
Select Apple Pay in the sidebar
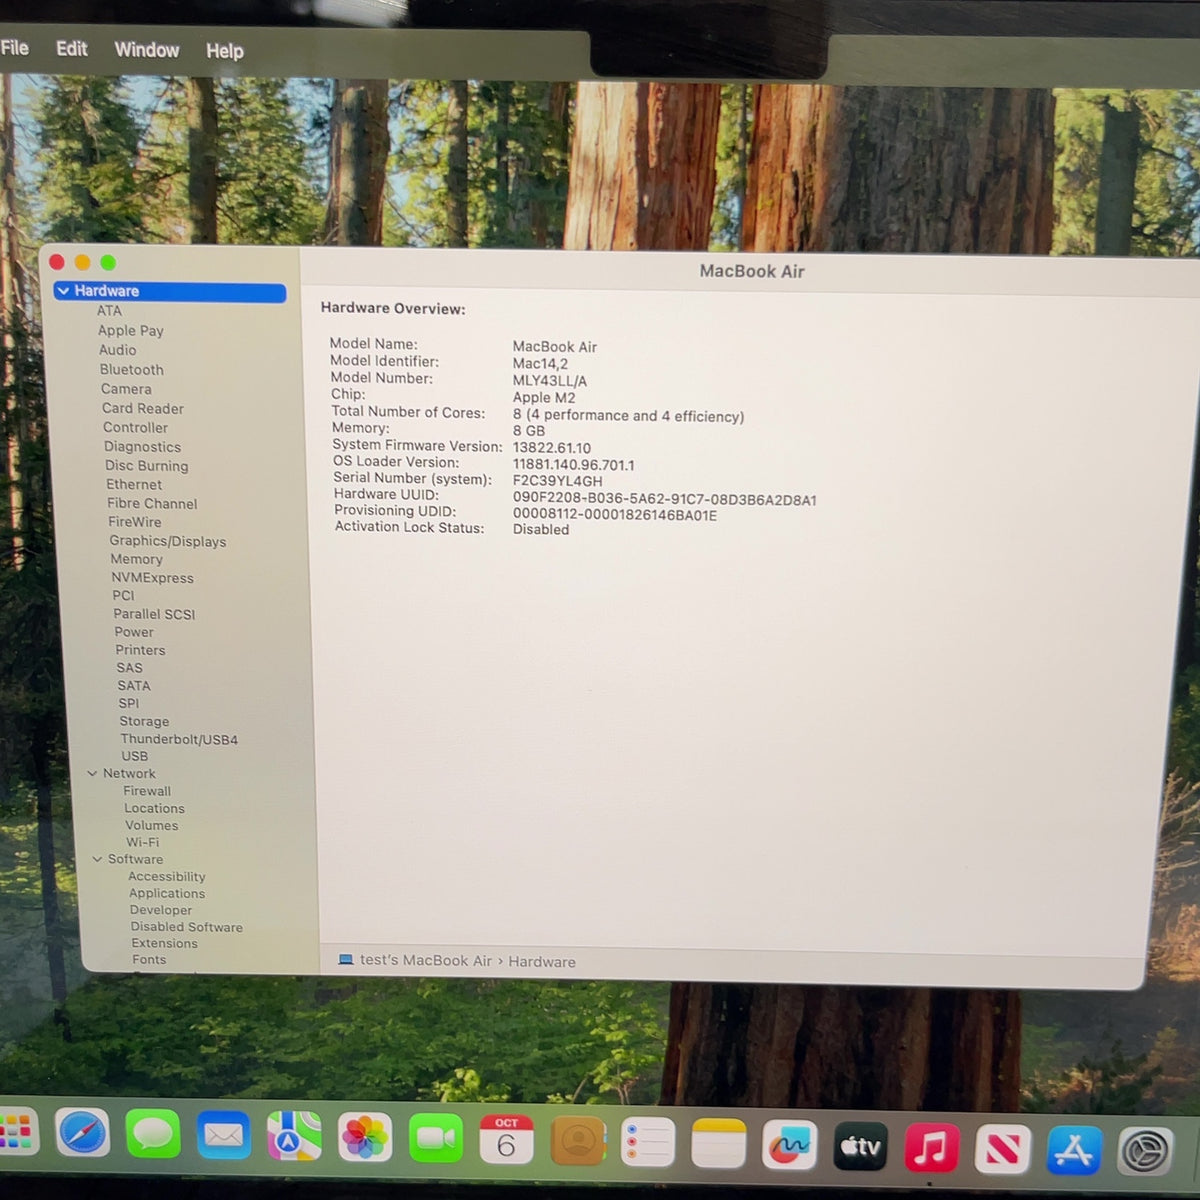click(x=130, y=331)
